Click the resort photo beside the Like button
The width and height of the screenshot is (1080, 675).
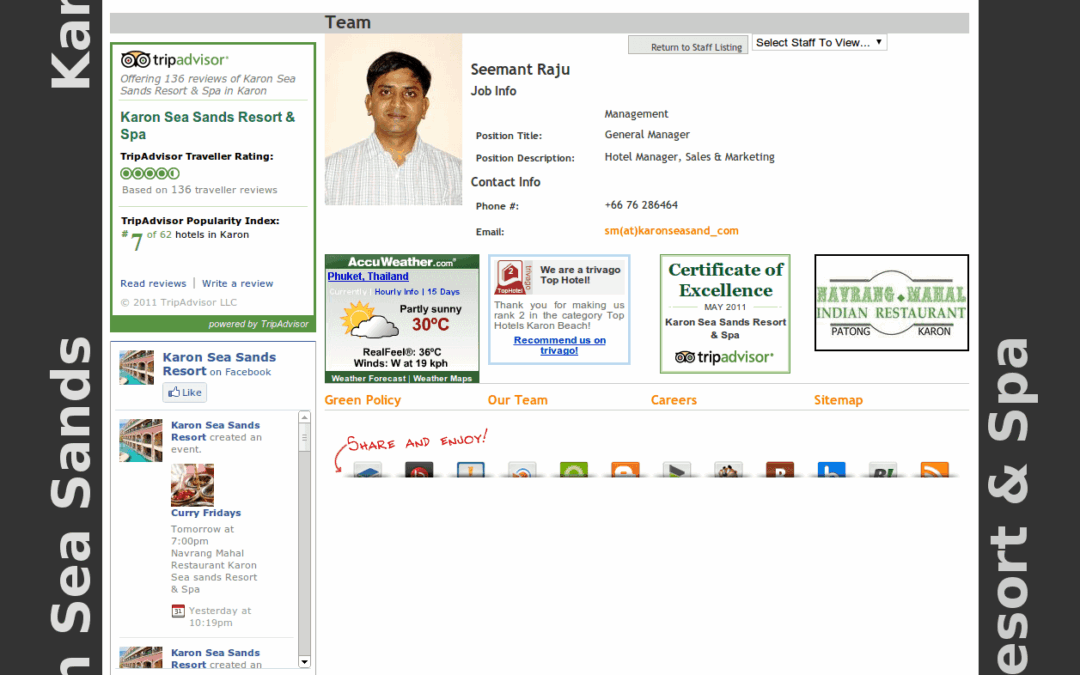(136, 367)
